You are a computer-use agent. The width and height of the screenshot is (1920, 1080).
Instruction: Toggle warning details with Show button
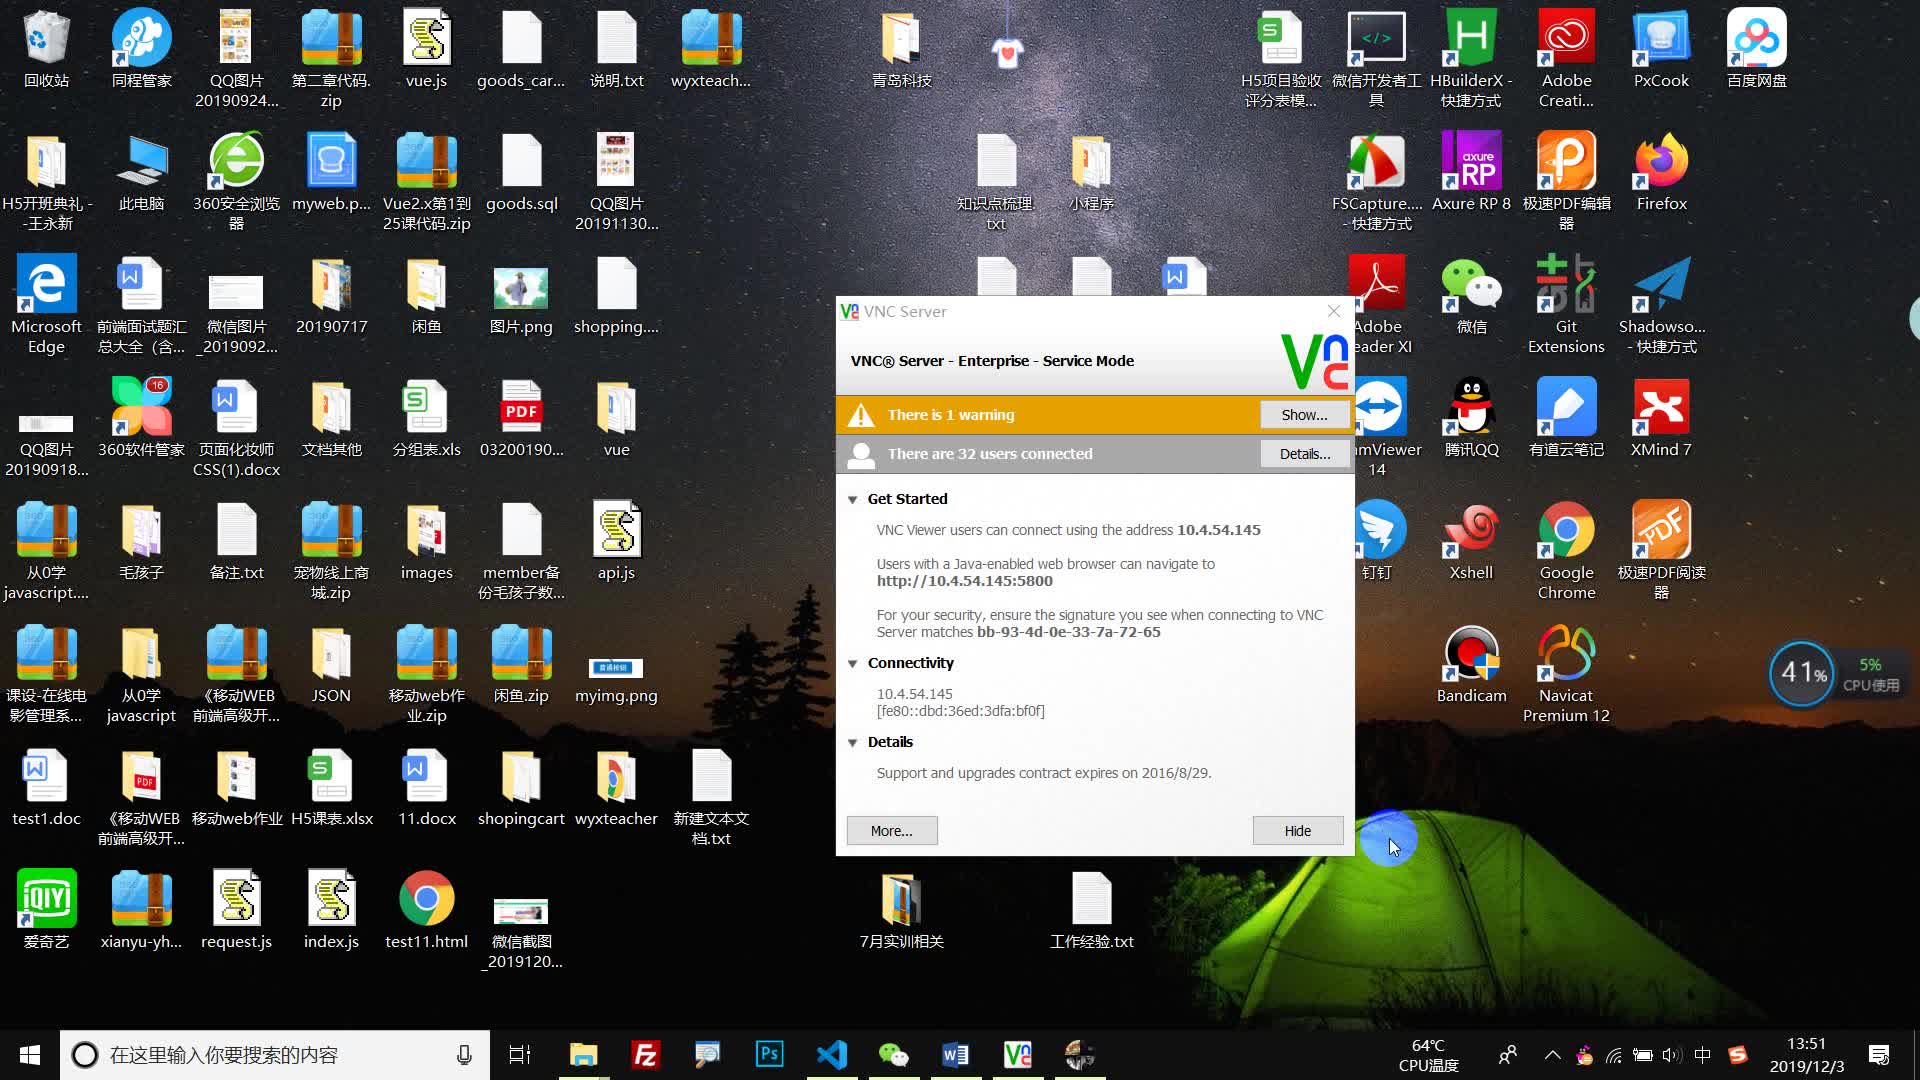(1303, 414)
